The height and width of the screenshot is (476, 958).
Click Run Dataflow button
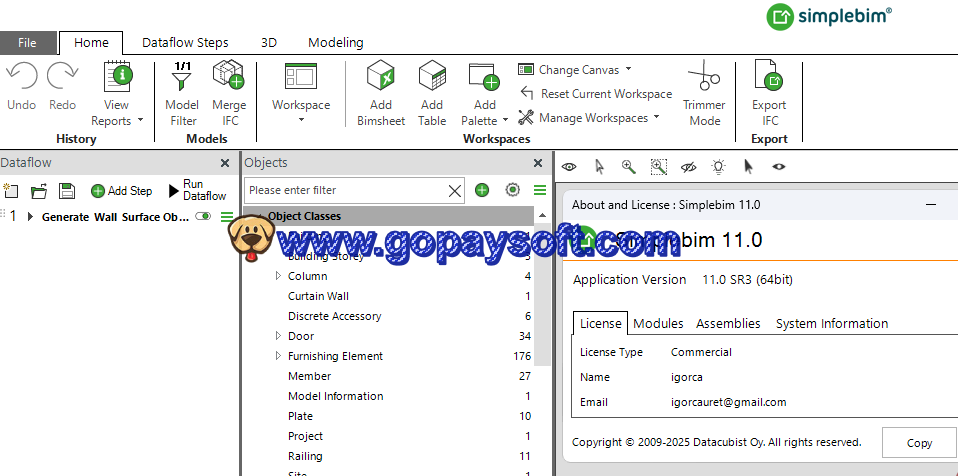coord(197,190)
